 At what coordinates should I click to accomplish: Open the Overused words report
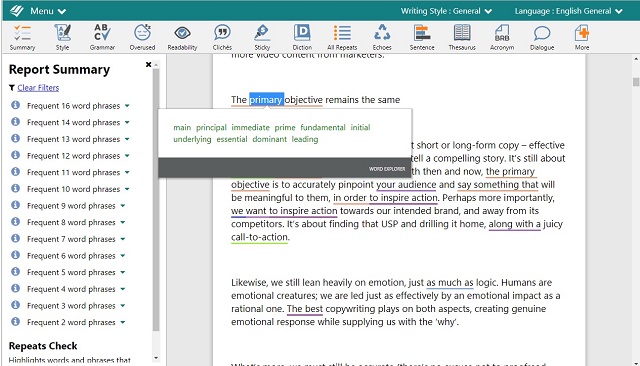click(142, 37)
